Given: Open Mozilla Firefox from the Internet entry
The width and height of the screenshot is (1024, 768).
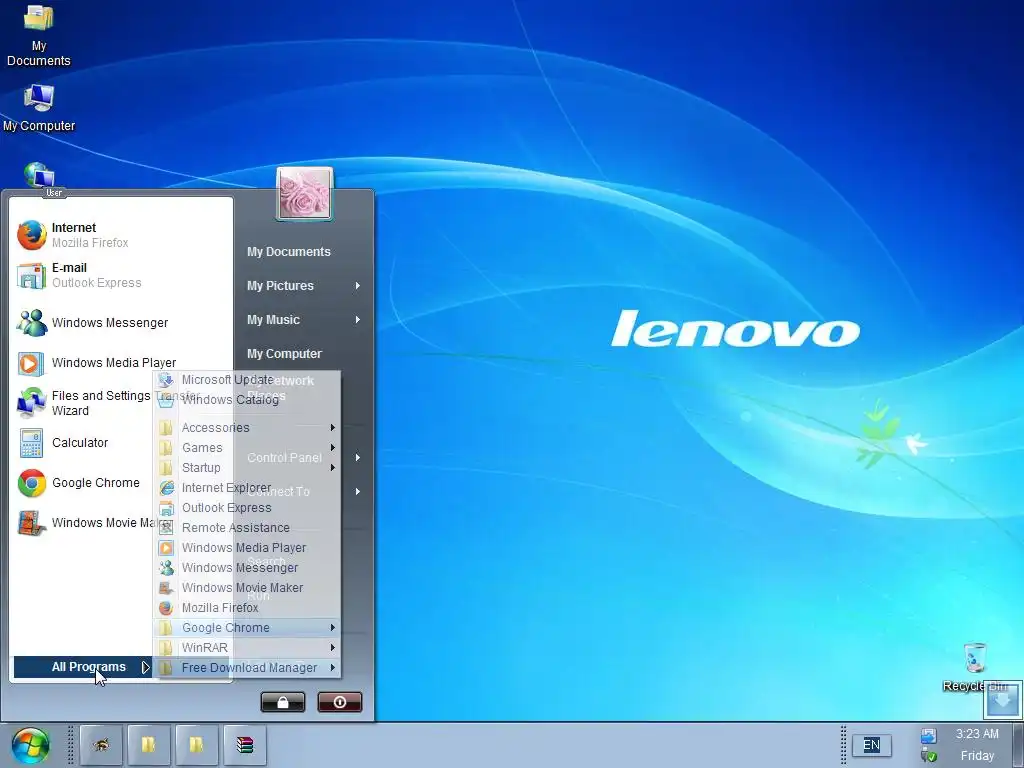Looking at the screenshot, I should (121, 235).
